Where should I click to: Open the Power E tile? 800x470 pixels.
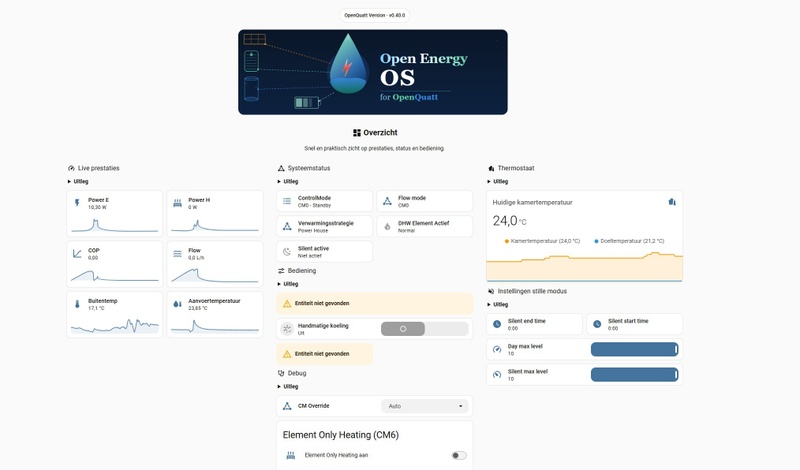pyautogui.click(x=115, y=214)
